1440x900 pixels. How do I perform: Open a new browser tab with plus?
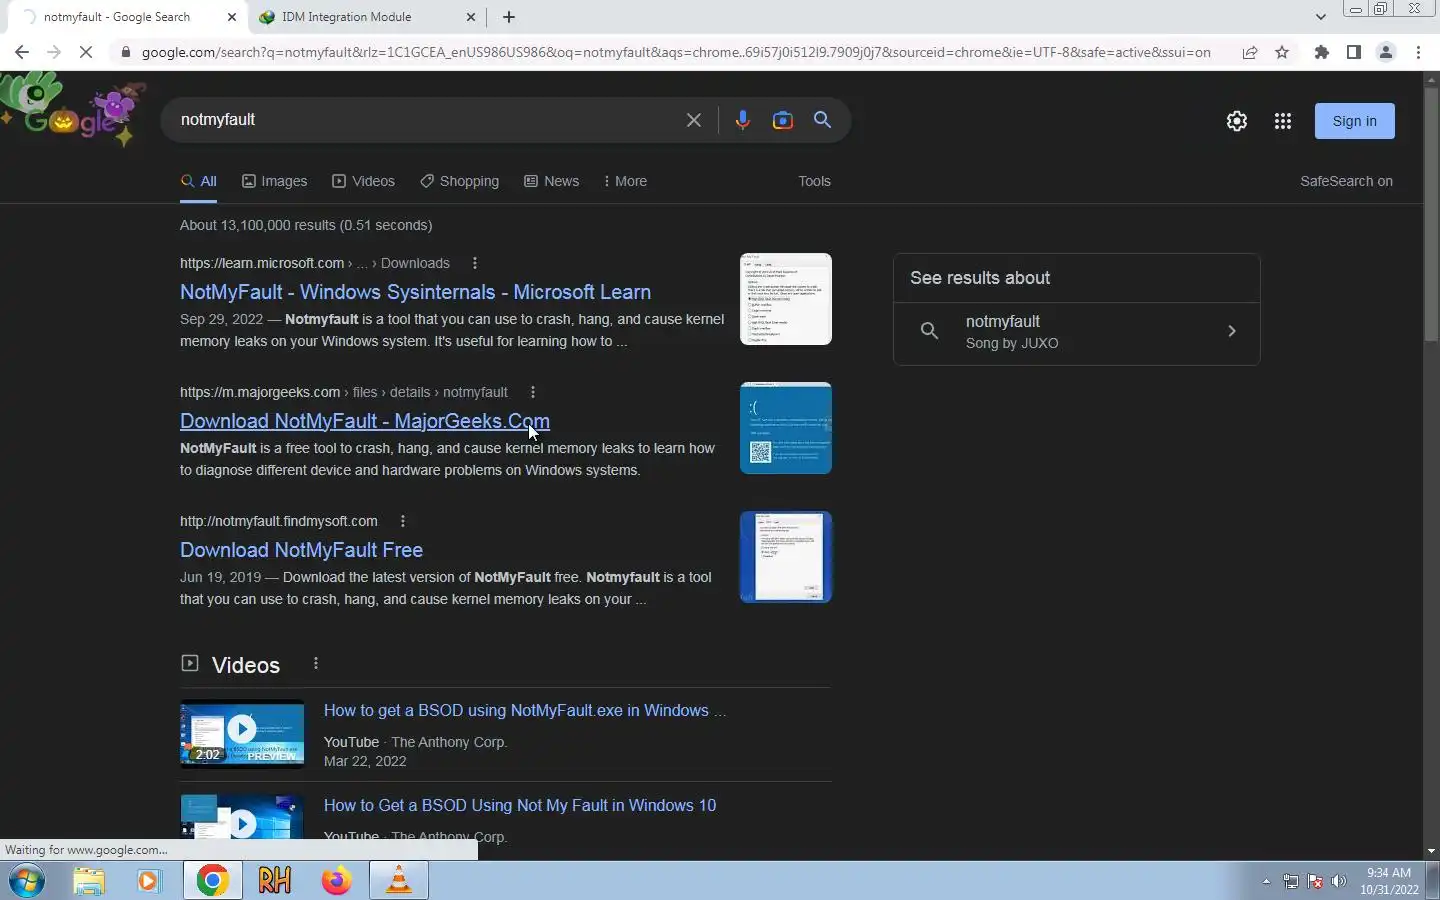coord(509,17)
